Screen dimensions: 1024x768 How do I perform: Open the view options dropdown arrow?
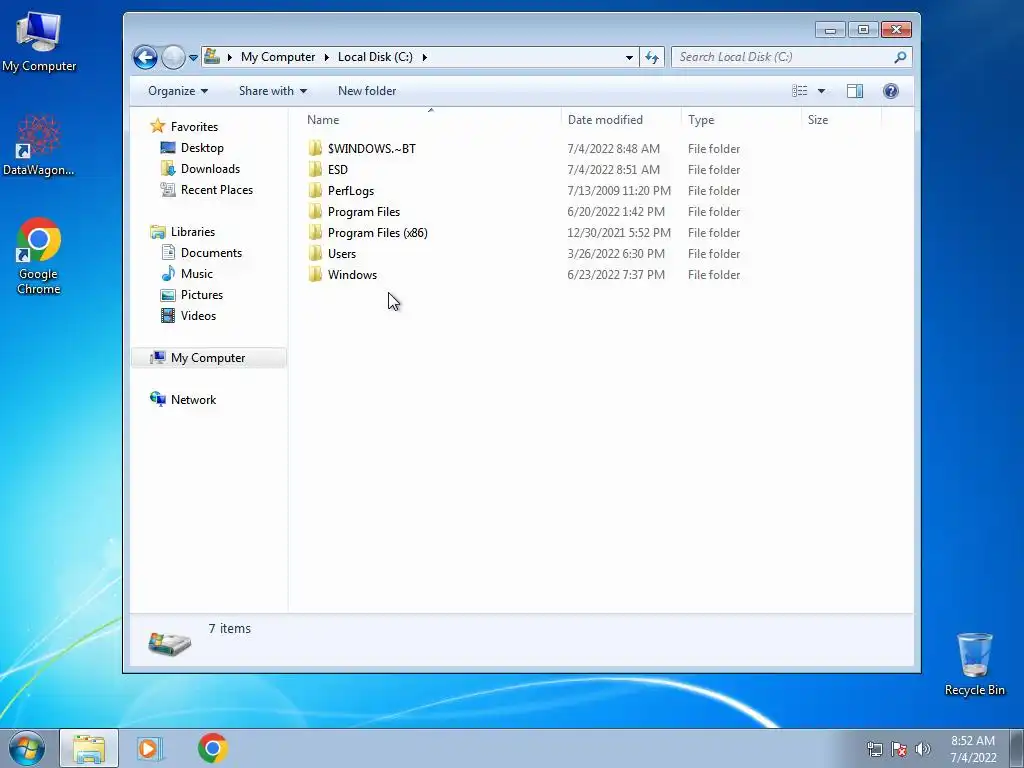point(821,91)
